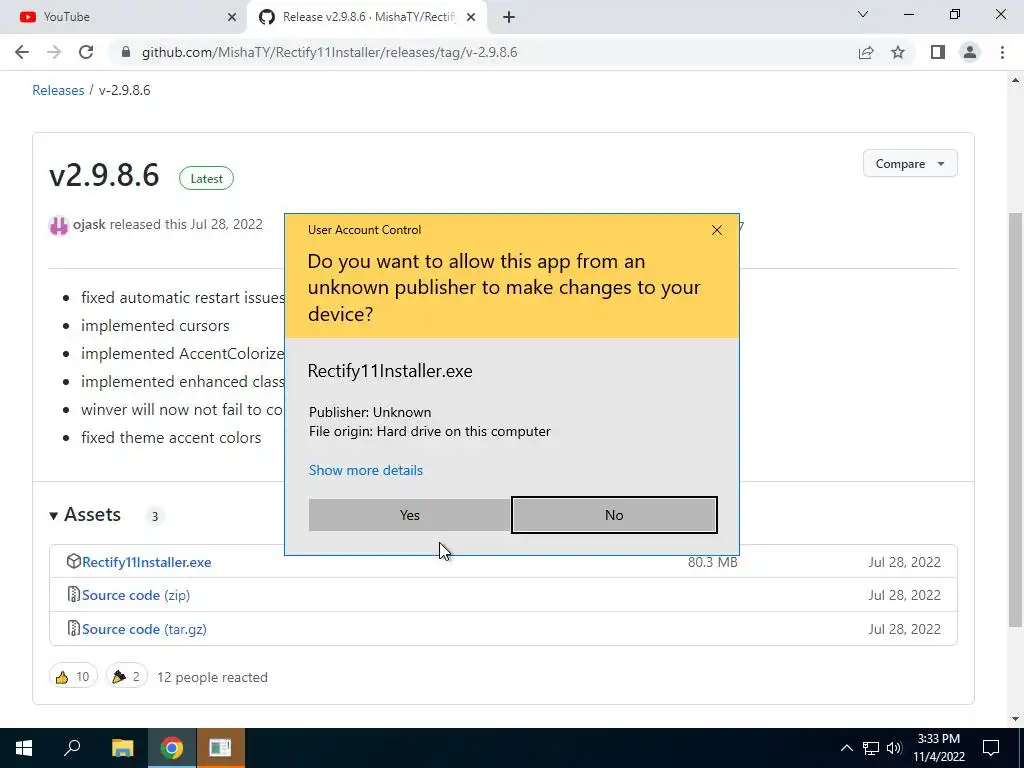
Task: Click the Rectify installer taskbar icon
Action: (x=220, y=748)
